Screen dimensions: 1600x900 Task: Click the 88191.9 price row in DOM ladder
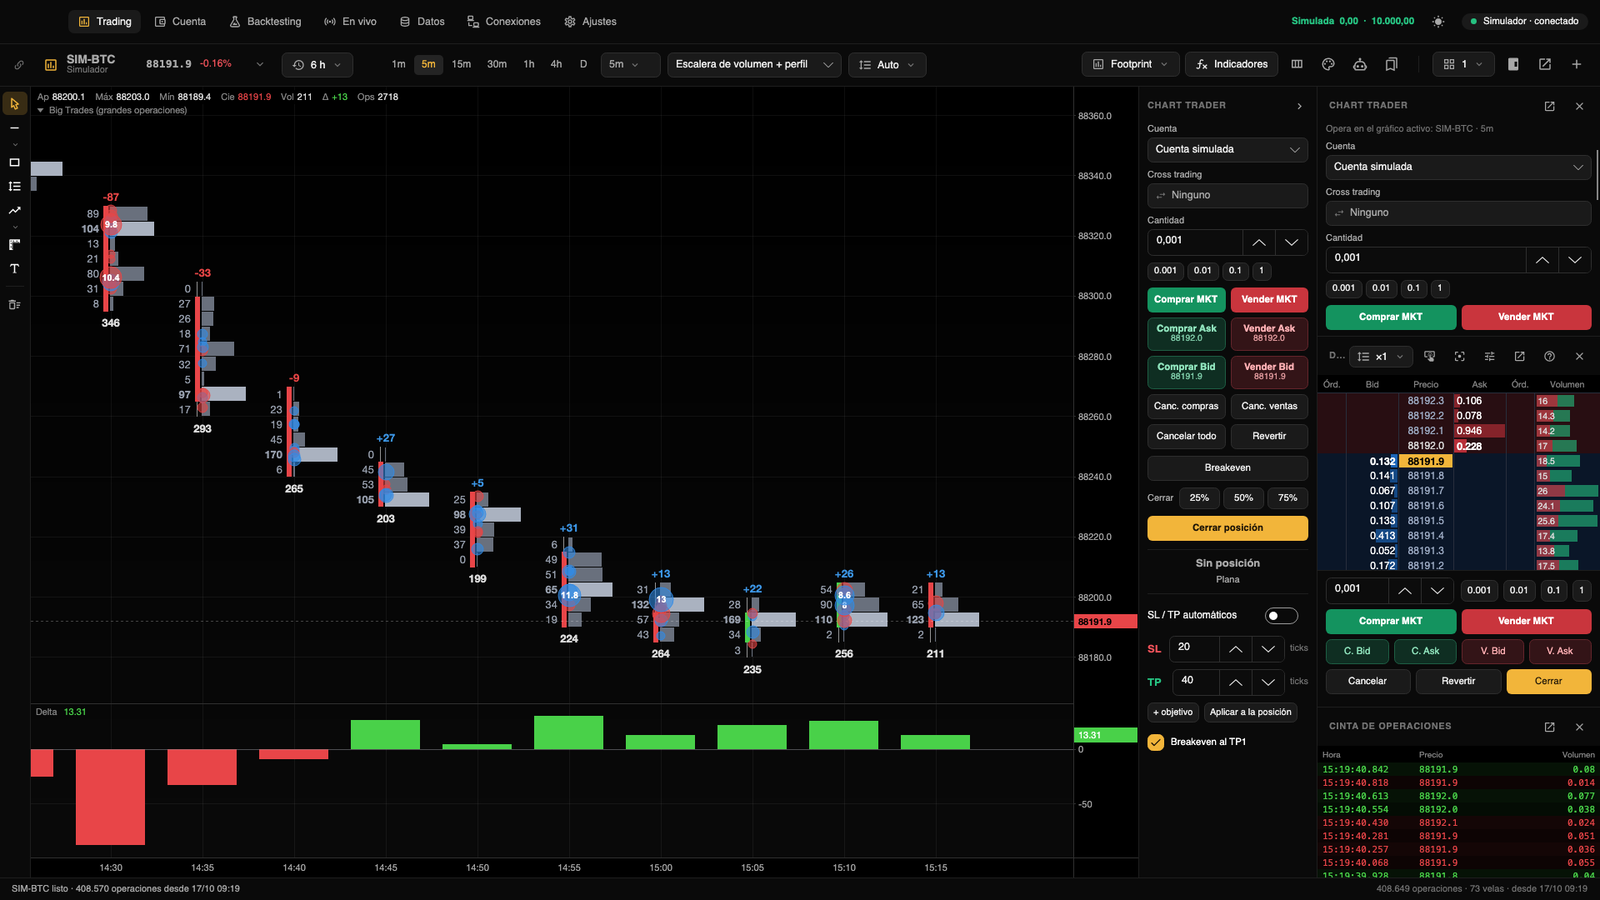pyautogui.click(x=1425, y=461)
